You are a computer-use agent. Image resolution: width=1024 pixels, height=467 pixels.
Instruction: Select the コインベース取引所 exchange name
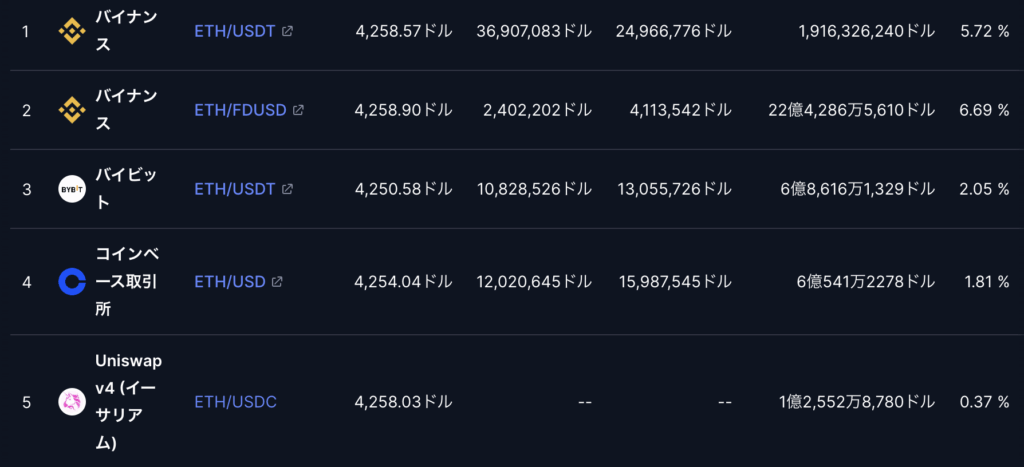pyautogui.click(x=126, y=282)
